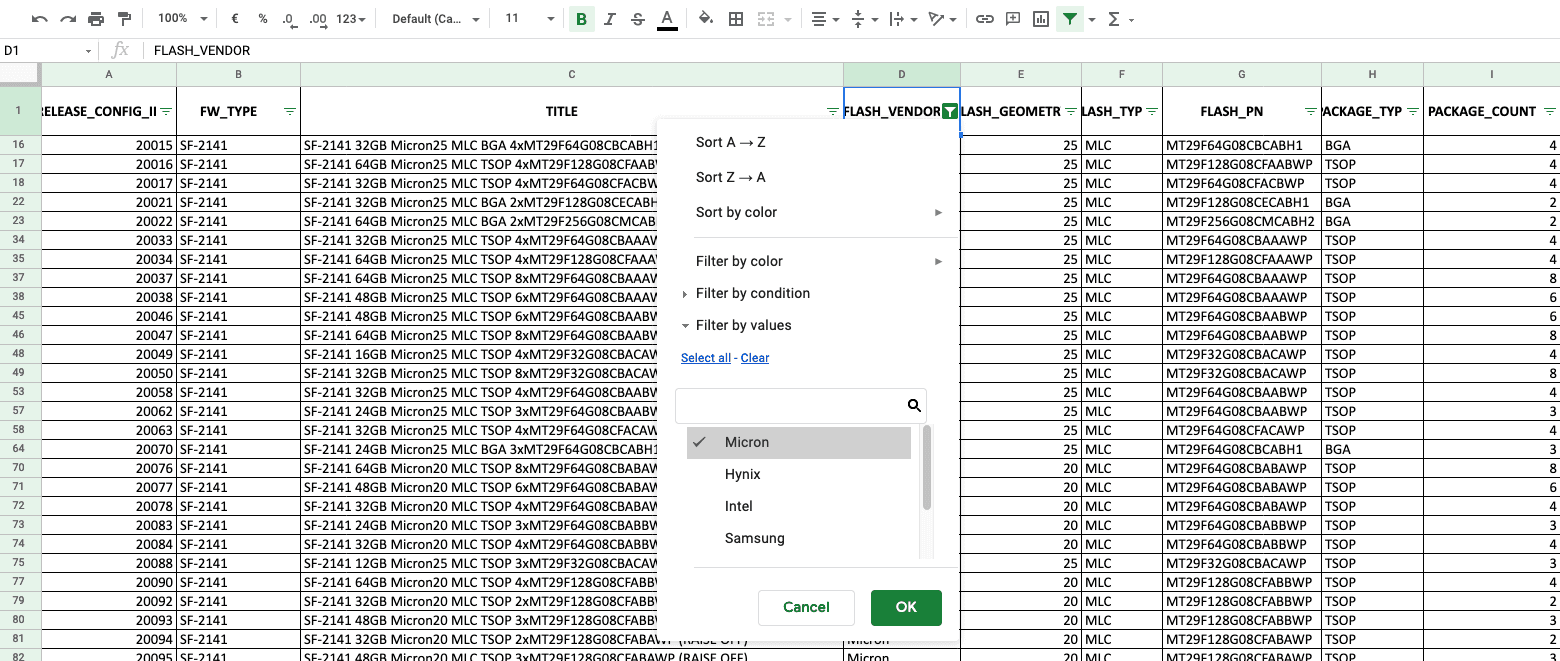Open the Sort by color submenu

pyautogui.click(x=738, y=212)
